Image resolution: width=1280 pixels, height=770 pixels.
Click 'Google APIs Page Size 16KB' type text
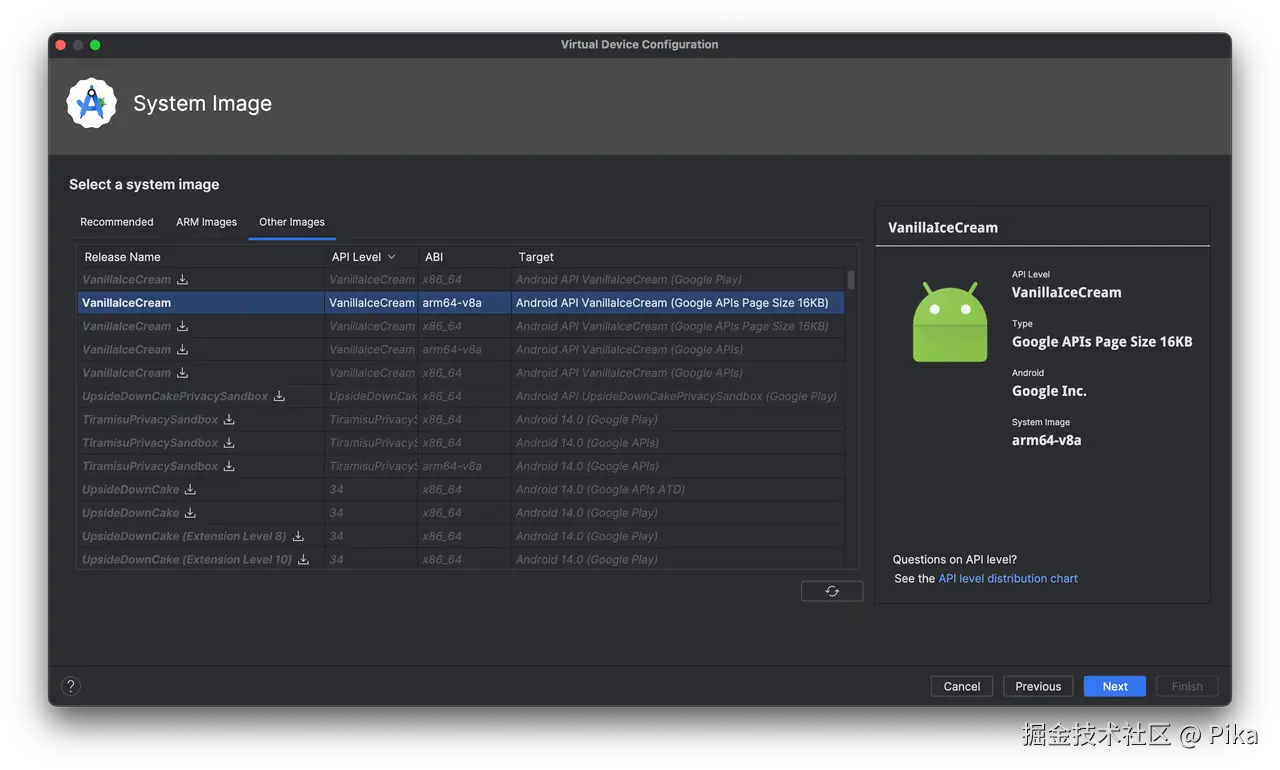pos(1102,342)
